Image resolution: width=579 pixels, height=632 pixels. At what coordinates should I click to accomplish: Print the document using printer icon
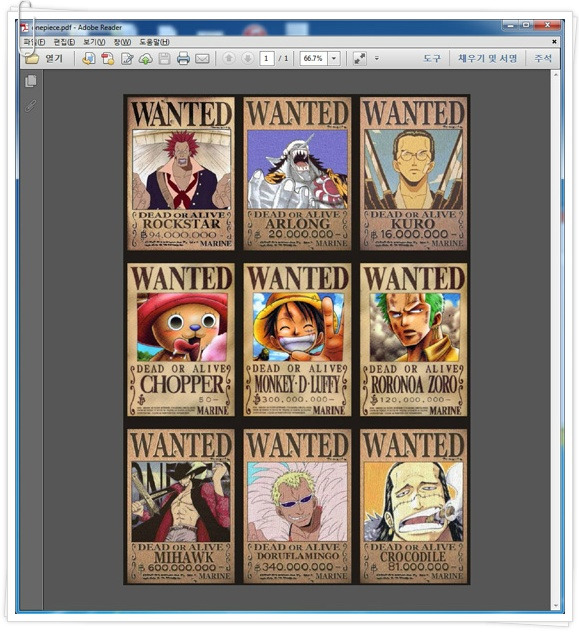coord(183,59)
